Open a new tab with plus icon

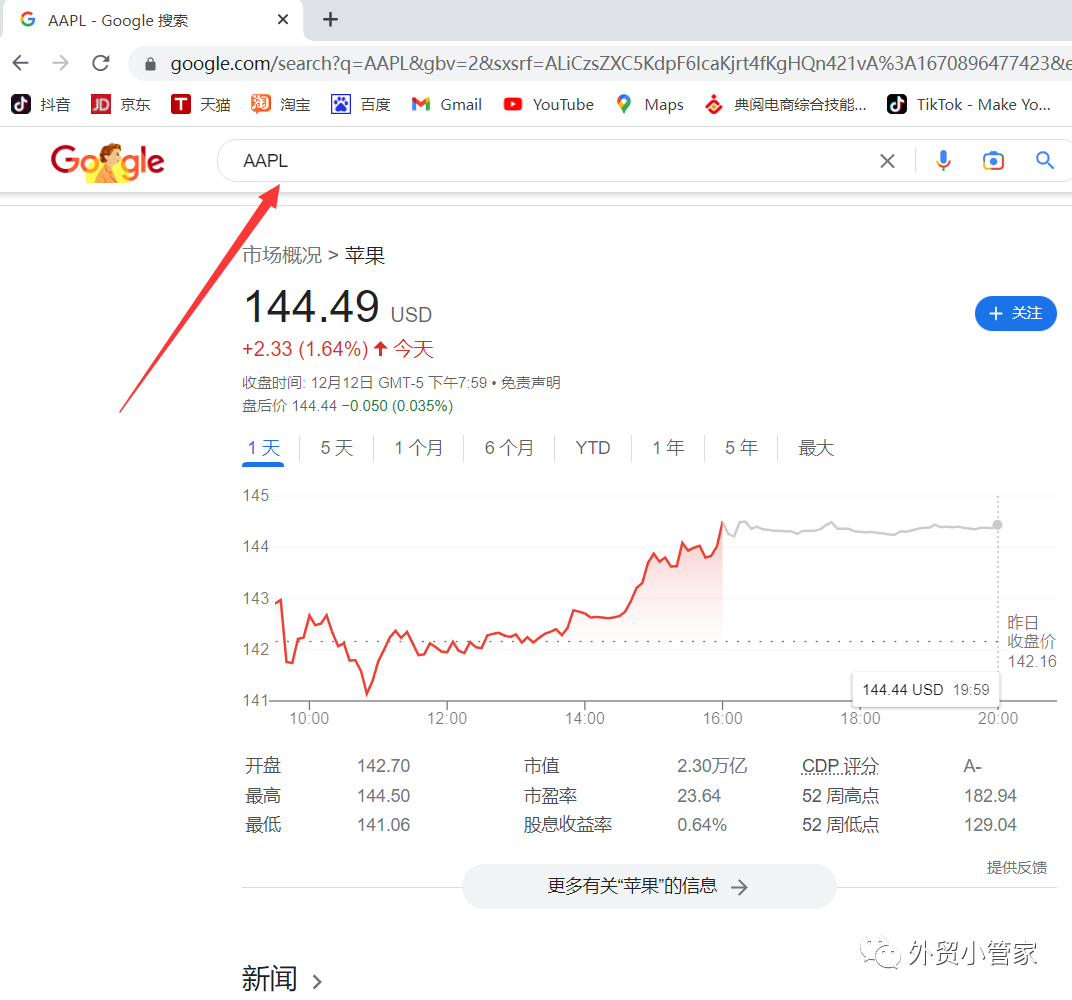330,19
